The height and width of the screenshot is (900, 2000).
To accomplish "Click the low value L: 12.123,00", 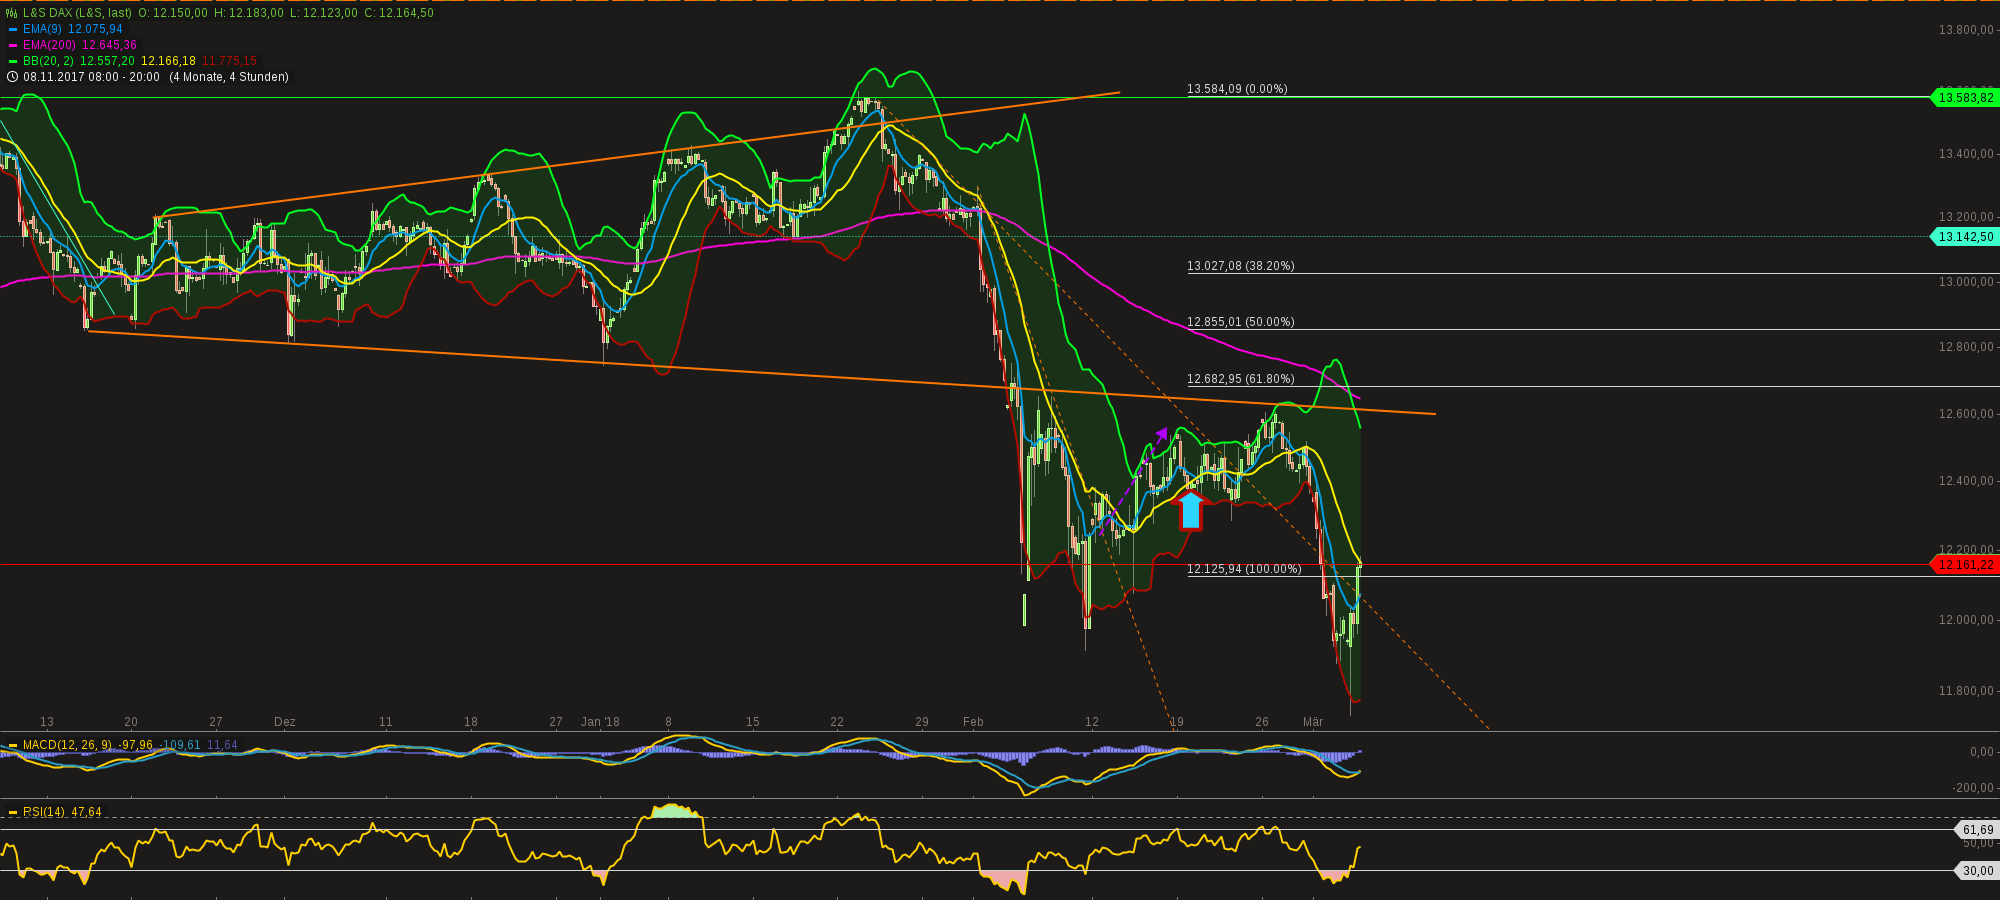I will [323, 13].
